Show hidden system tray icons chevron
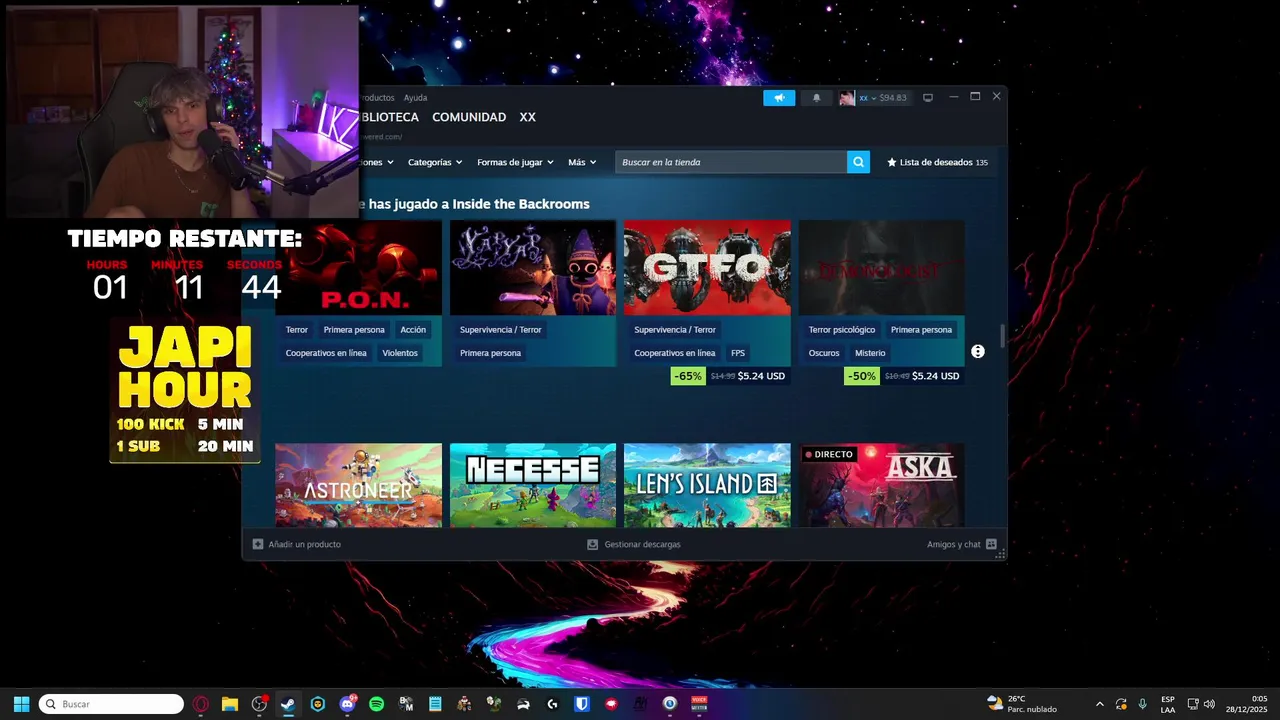 (1100, 704)
